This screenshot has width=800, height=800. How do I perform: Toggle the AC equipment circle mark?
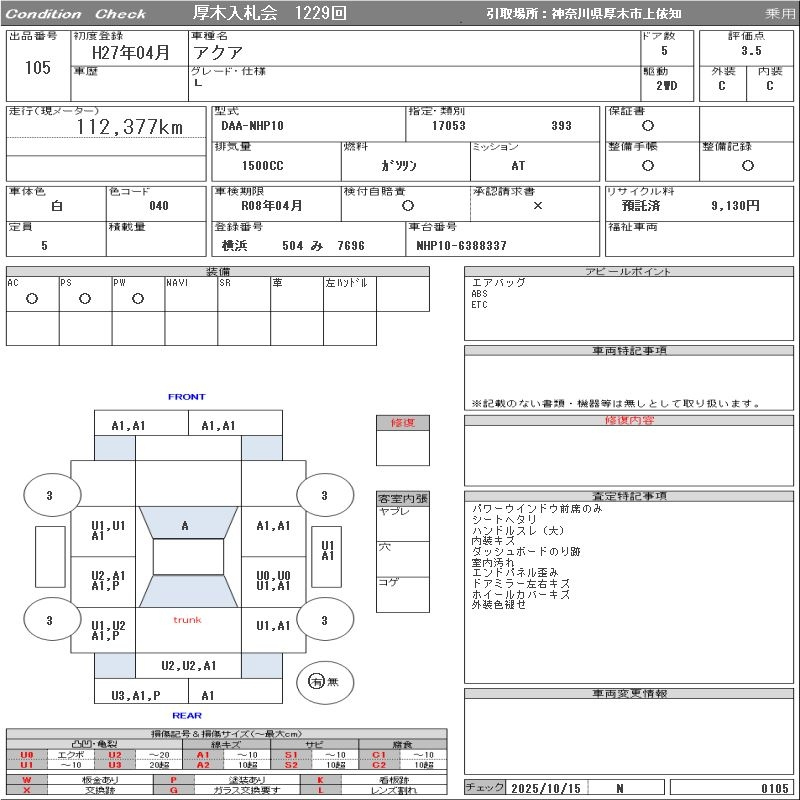32,299
